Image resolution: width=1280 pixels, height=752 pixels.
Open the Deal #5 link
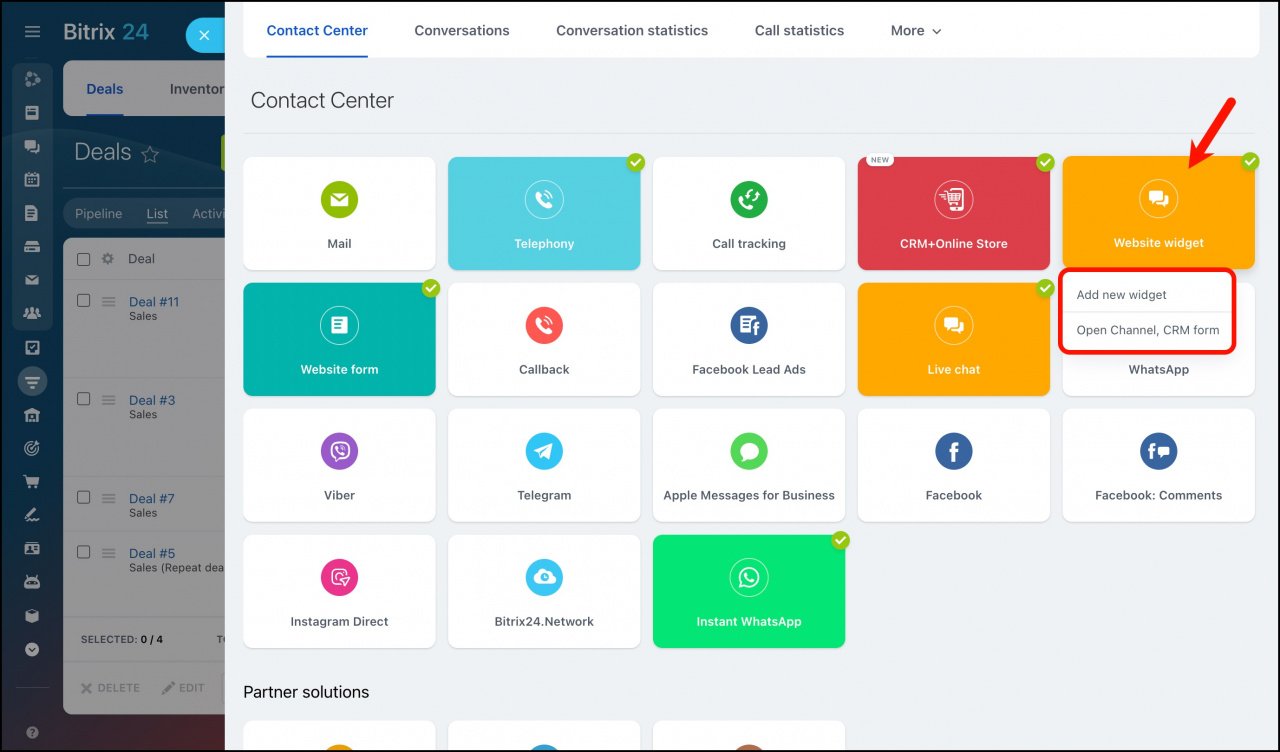[x=152, y=553]
